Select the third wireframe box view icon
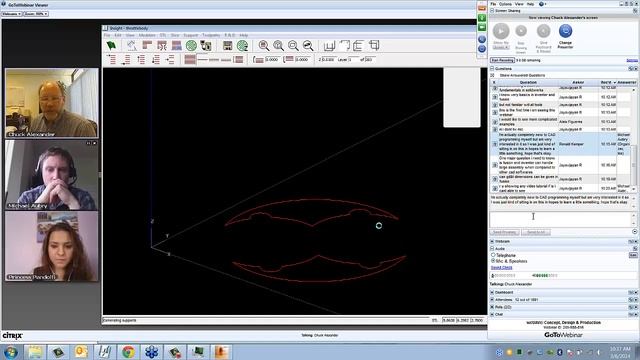 tap(358, 45)
